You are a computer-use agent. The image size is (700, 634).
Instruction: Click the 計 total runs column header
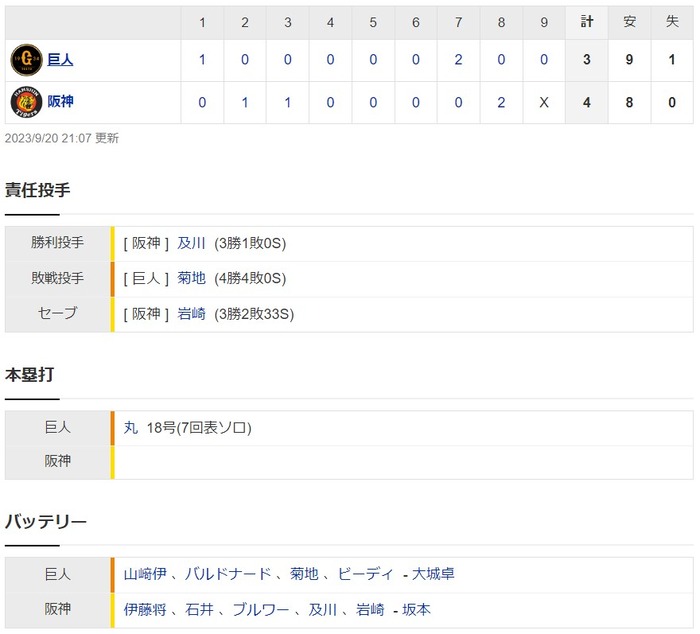coord(586,21)
